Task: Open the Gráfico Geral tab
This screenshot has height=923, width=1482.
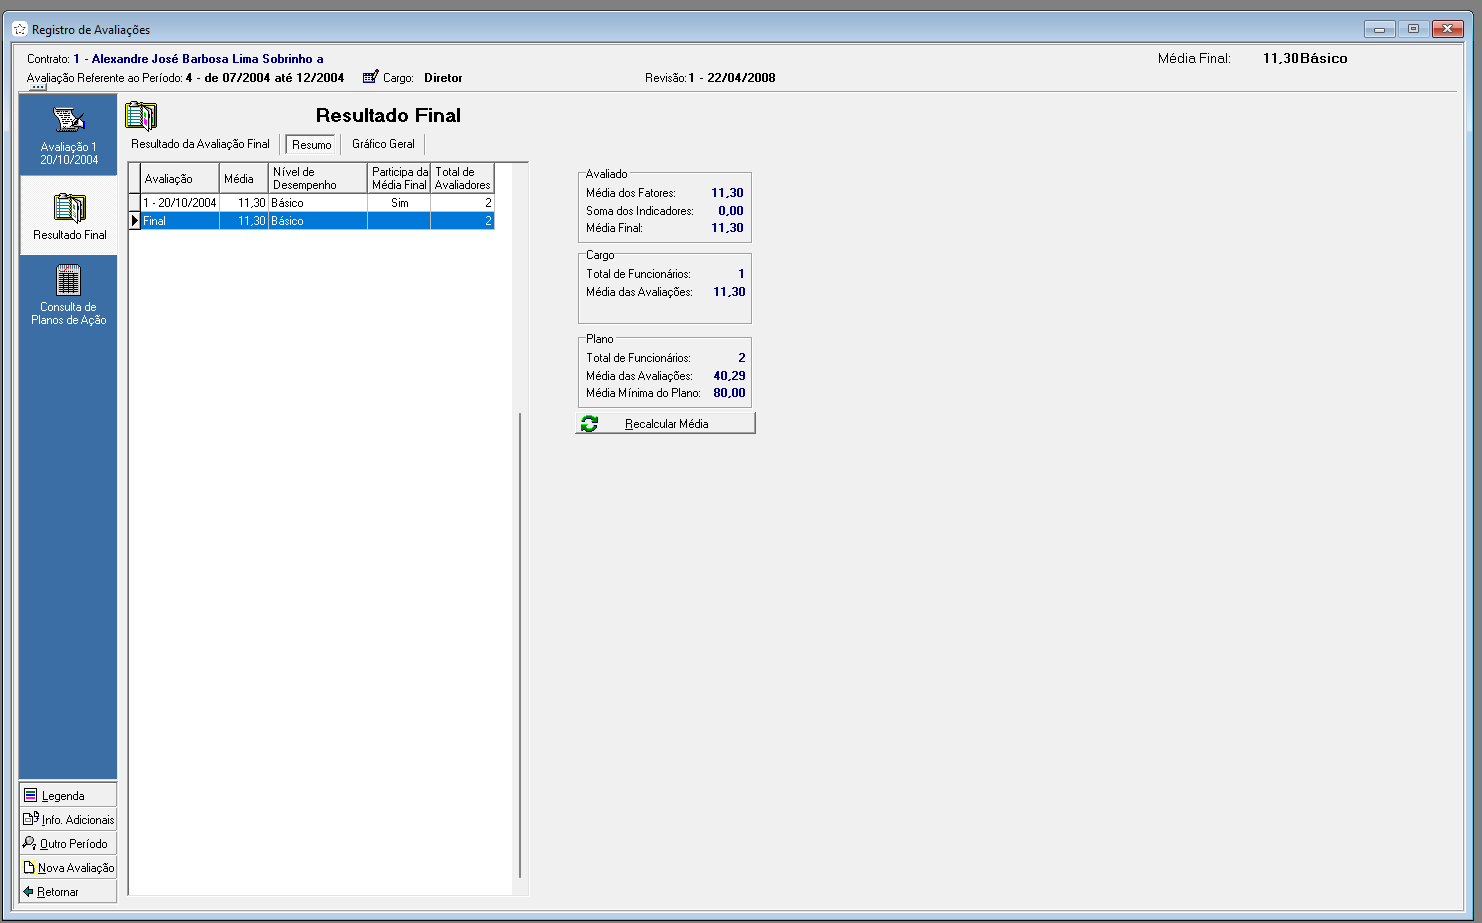Action: point(383,144)
